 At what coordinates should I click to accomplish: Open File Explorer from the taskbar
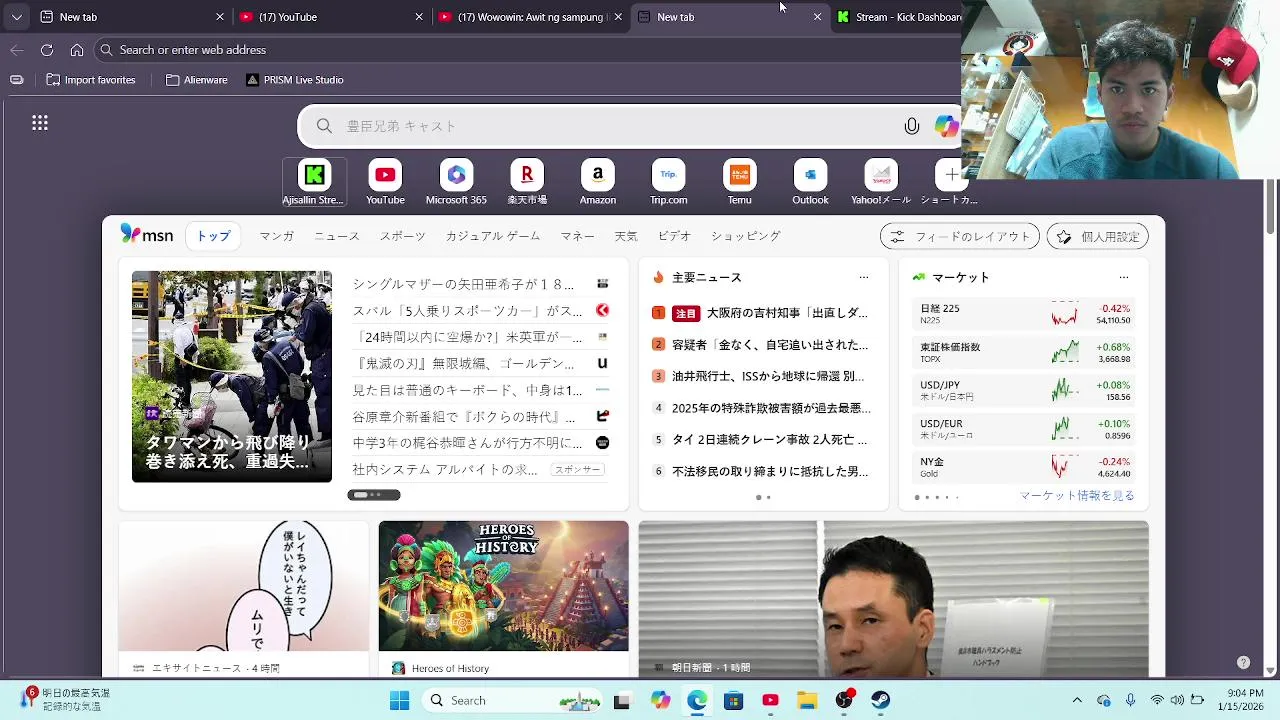[807, 700]
